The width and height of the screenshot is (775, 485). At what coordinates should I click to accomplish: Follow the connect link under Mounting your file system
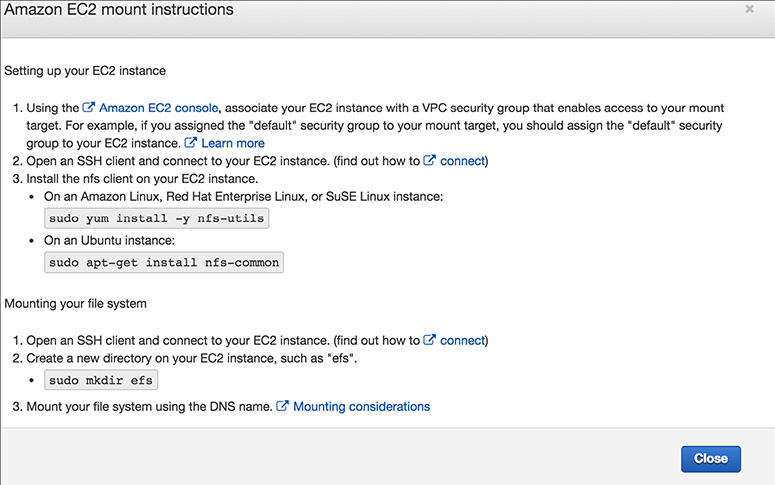pyautogui.click(x=461, y=340)
